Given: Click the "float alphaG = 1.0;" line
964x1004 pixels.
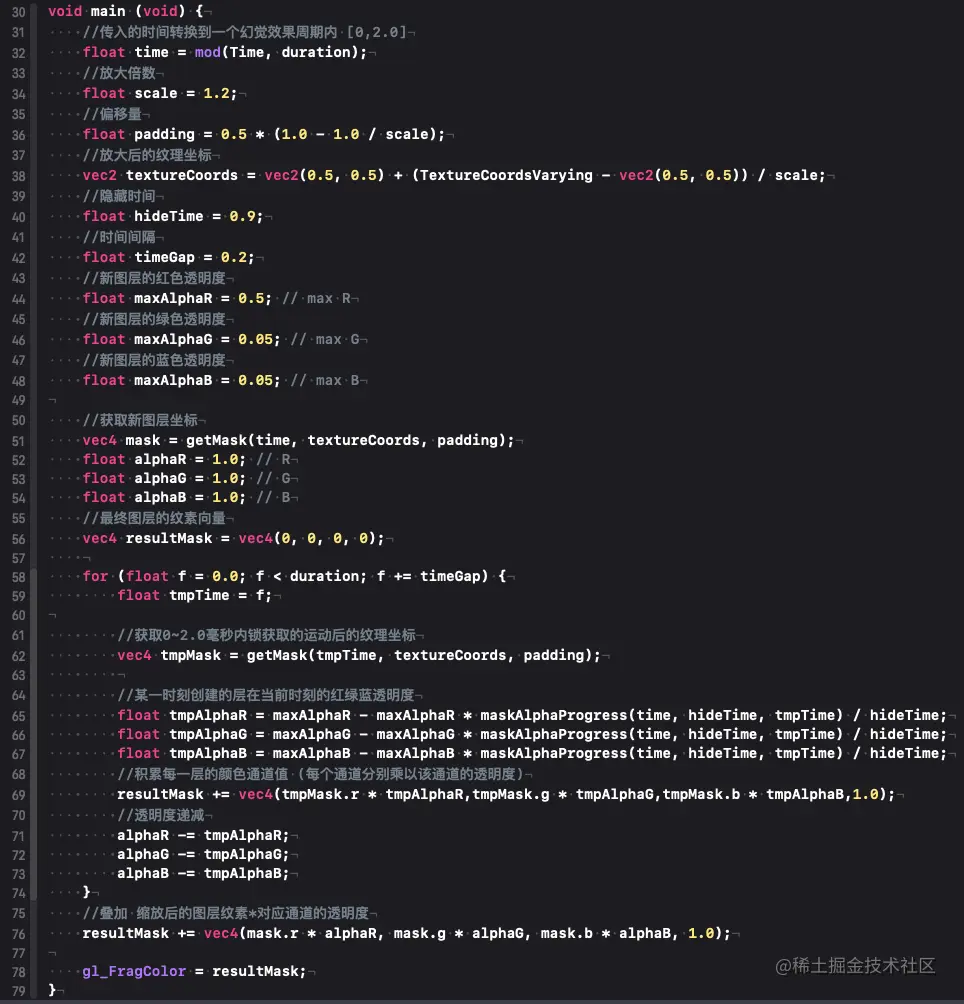Looking at the screenshot, I should pyautogui.click(x=164, y=478).
